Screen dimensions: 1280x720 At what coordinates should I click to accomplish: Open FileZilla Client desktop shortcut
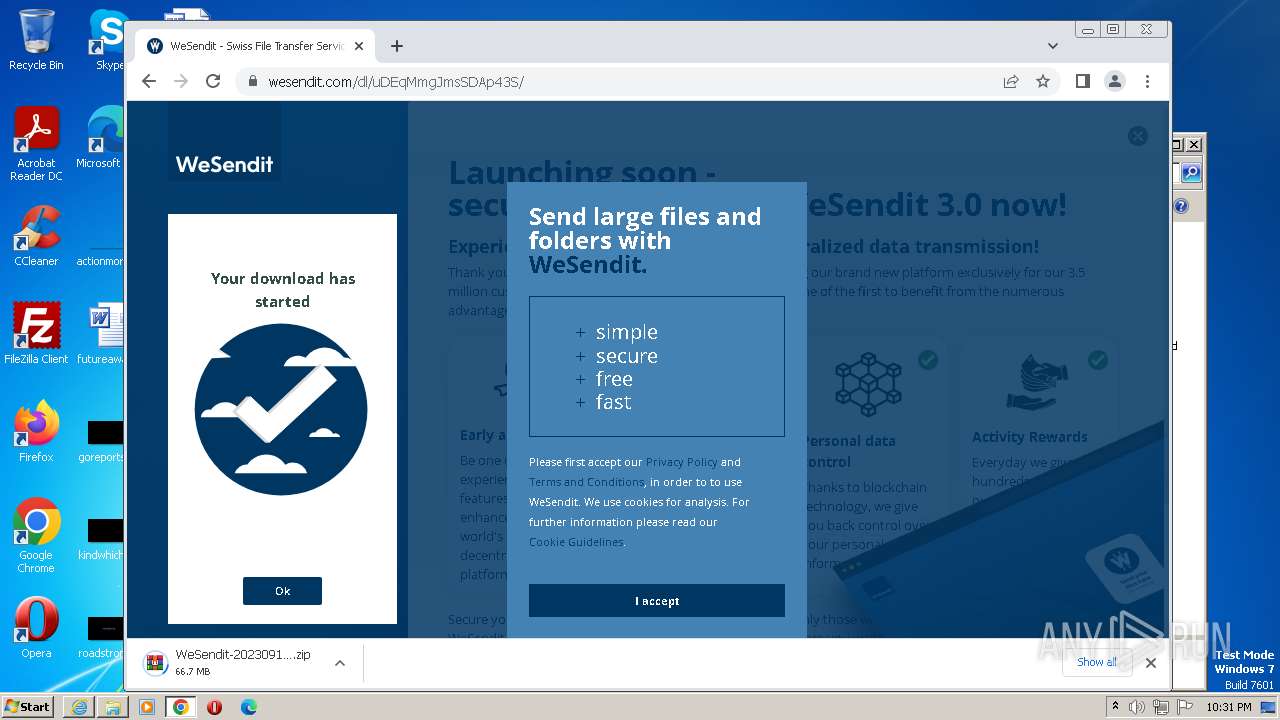[x=36, y=333]
